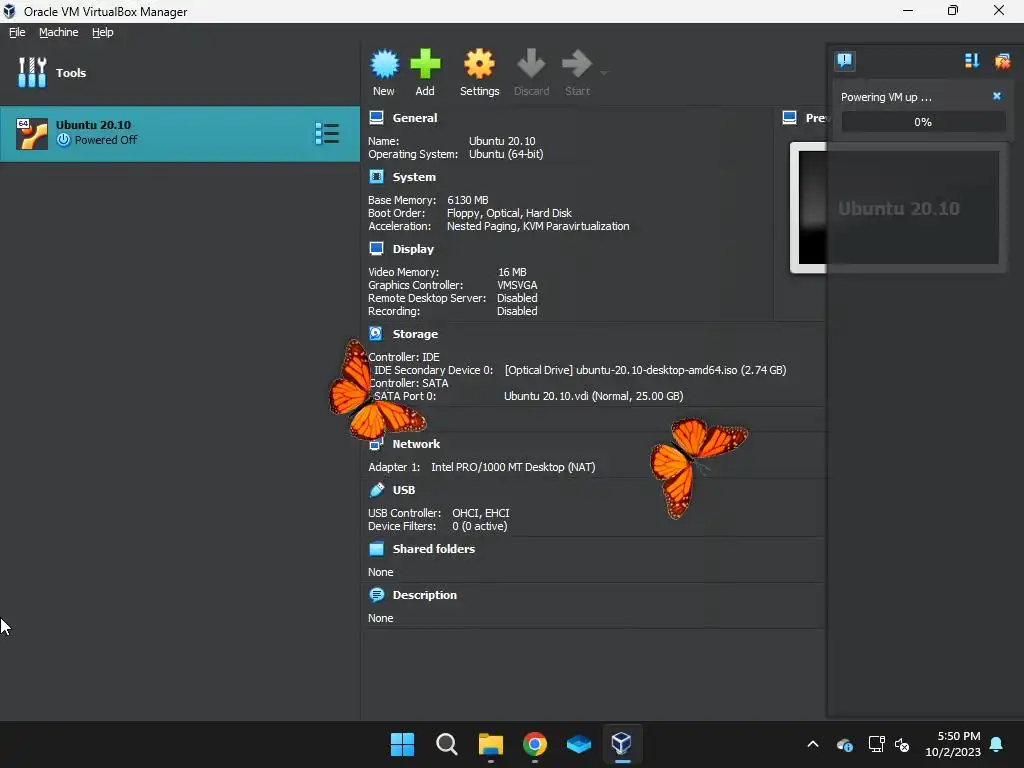Viewport: 1024px width, 768px height.
Task: Open the Shared folders header link
Action: 434,549
